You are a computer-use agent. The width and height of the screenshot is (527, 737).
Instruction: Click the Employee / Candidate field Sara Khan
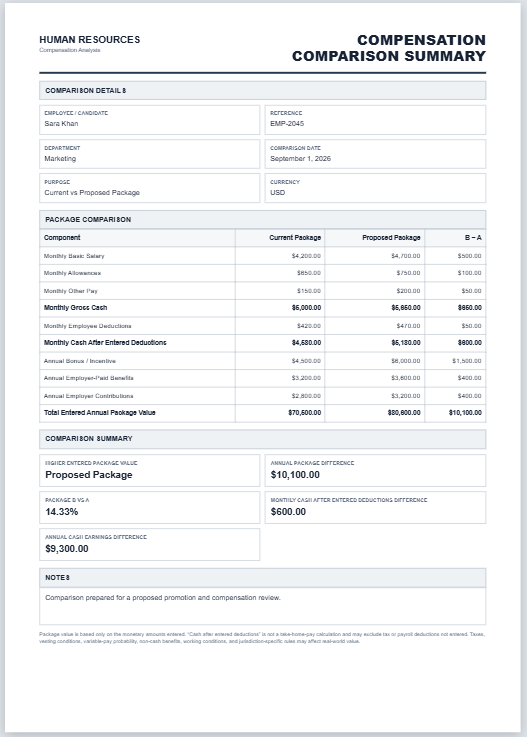click(x=149, y=120)
